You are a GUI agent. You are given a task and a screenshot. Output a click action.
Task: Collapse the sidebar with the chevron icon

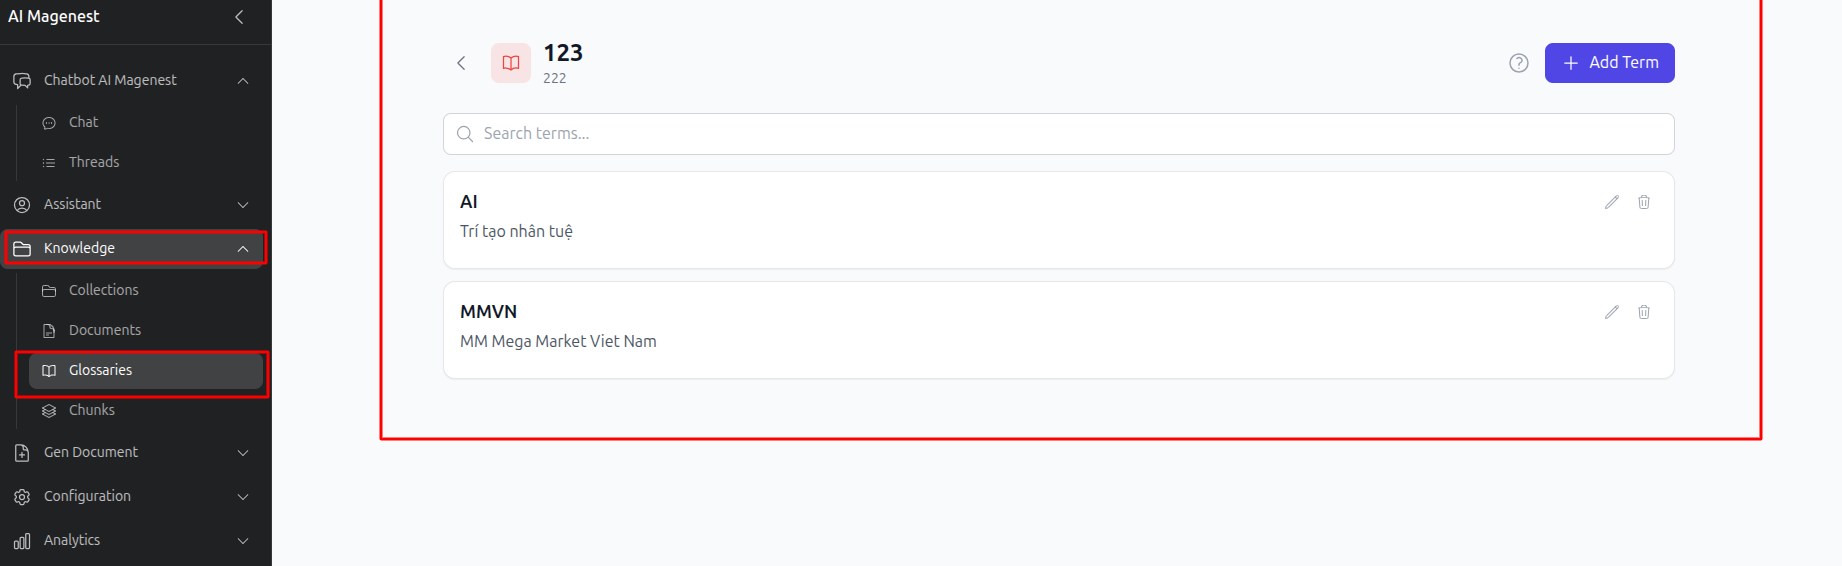coord(239,17)
